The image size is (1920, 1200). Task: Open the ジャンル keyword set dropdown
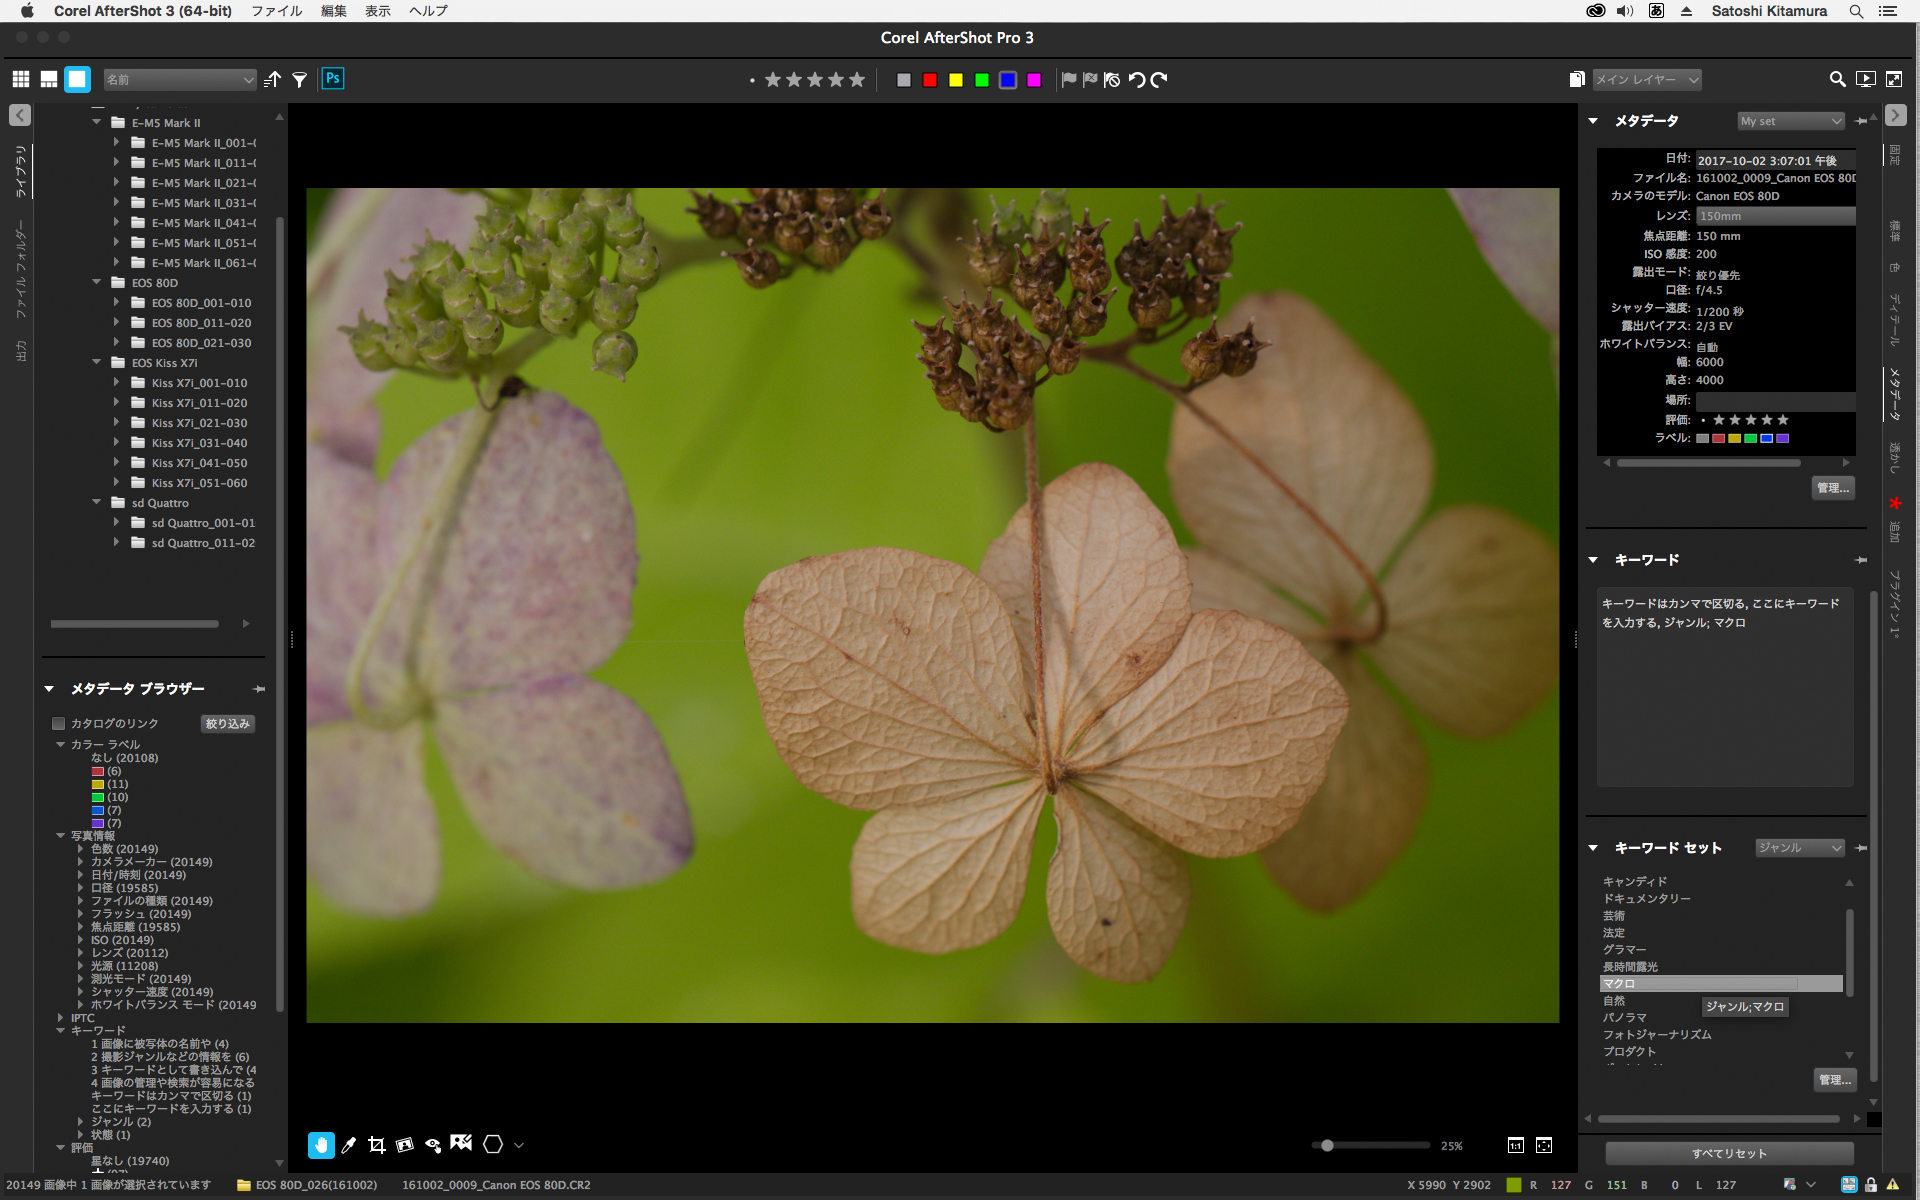tap(1799, 848)
